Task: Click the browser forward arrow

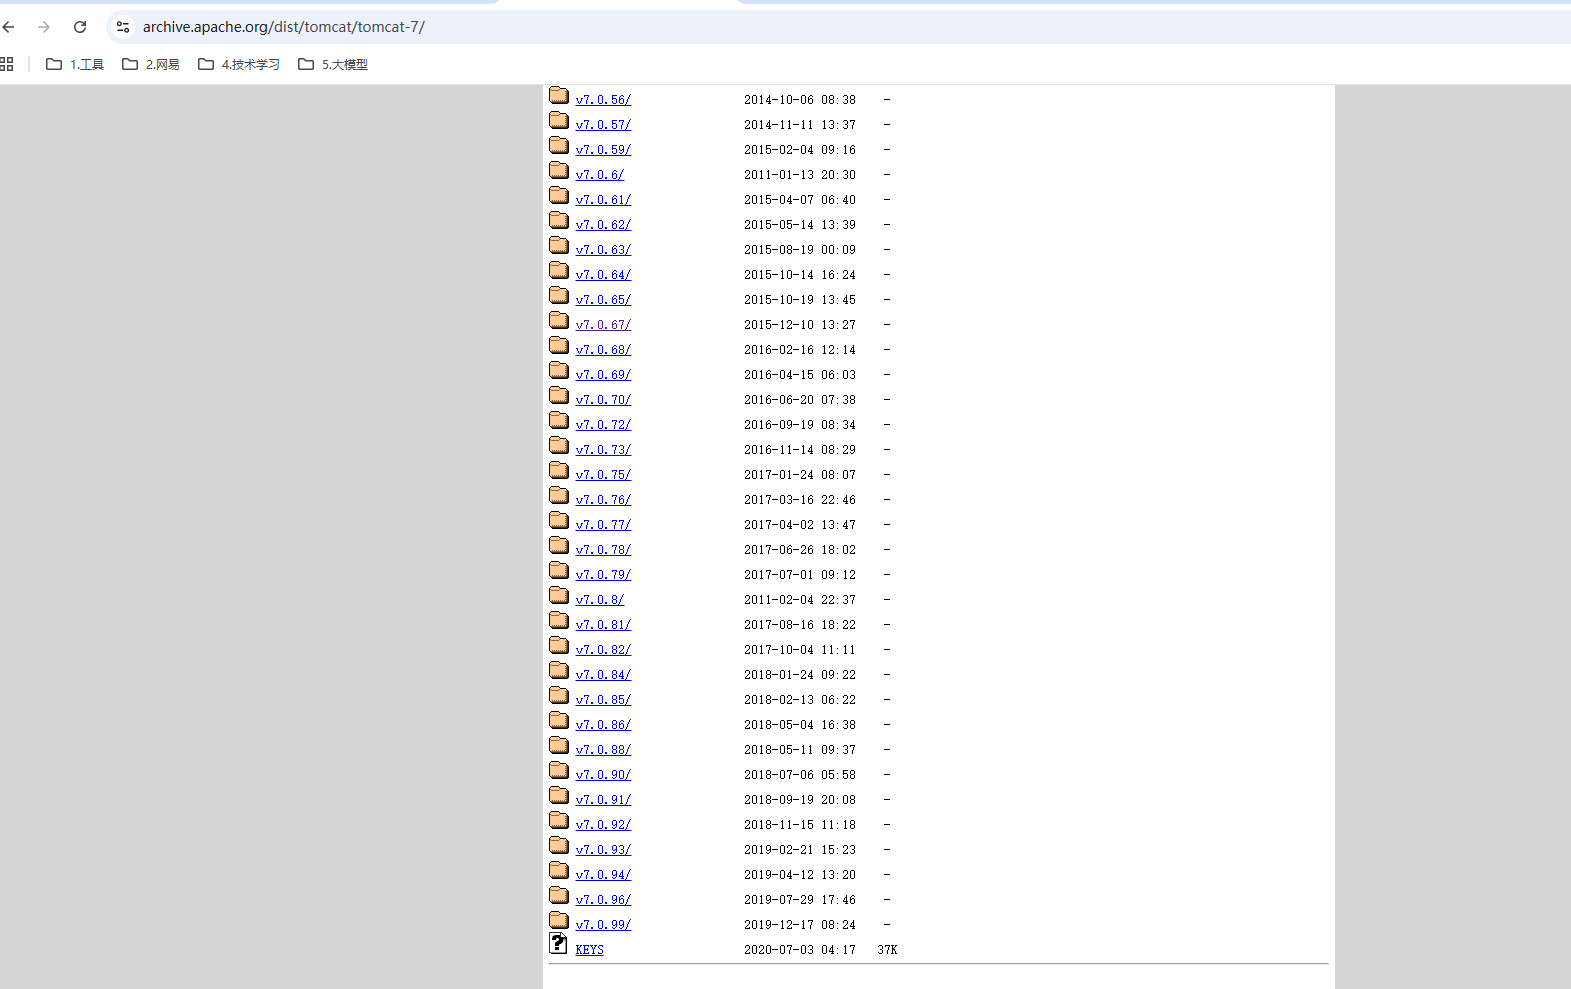Action: click(44, 27)
